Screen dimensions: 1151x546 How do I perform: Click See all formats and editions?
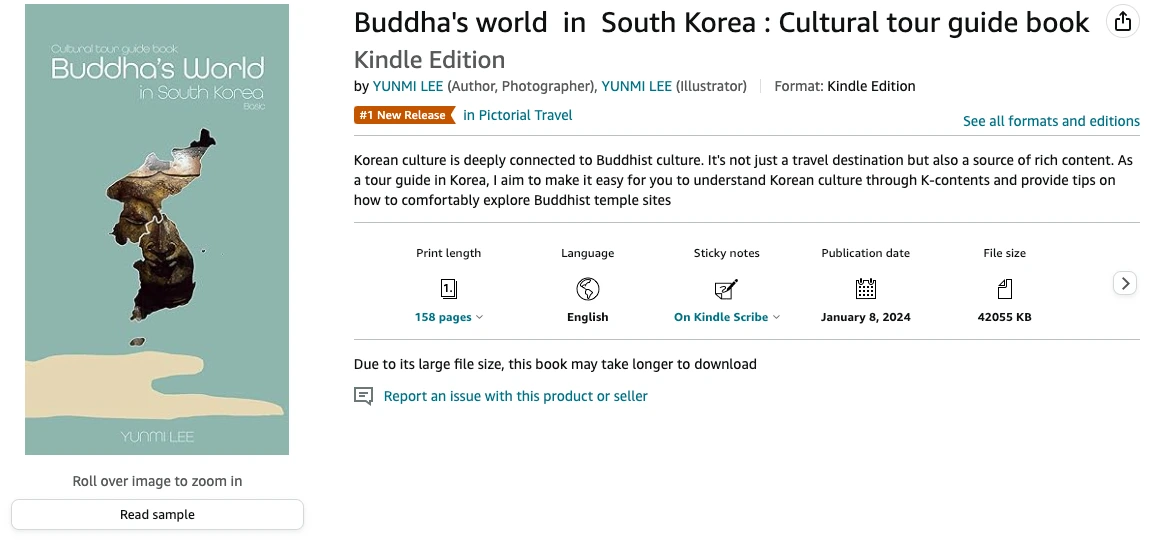pyautogui.click(x=1051, y=121)
